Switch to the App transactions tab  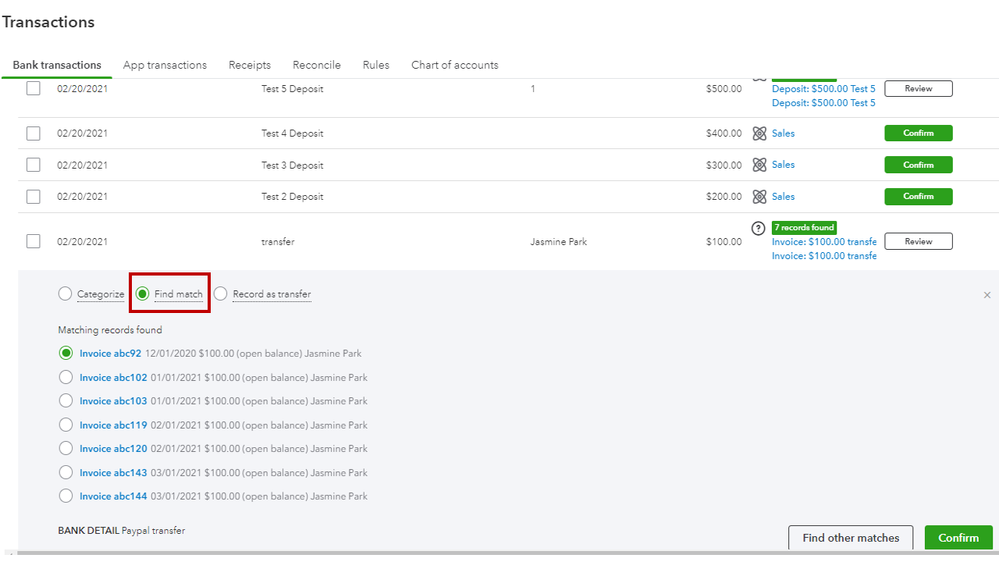(x=165, y=65)
